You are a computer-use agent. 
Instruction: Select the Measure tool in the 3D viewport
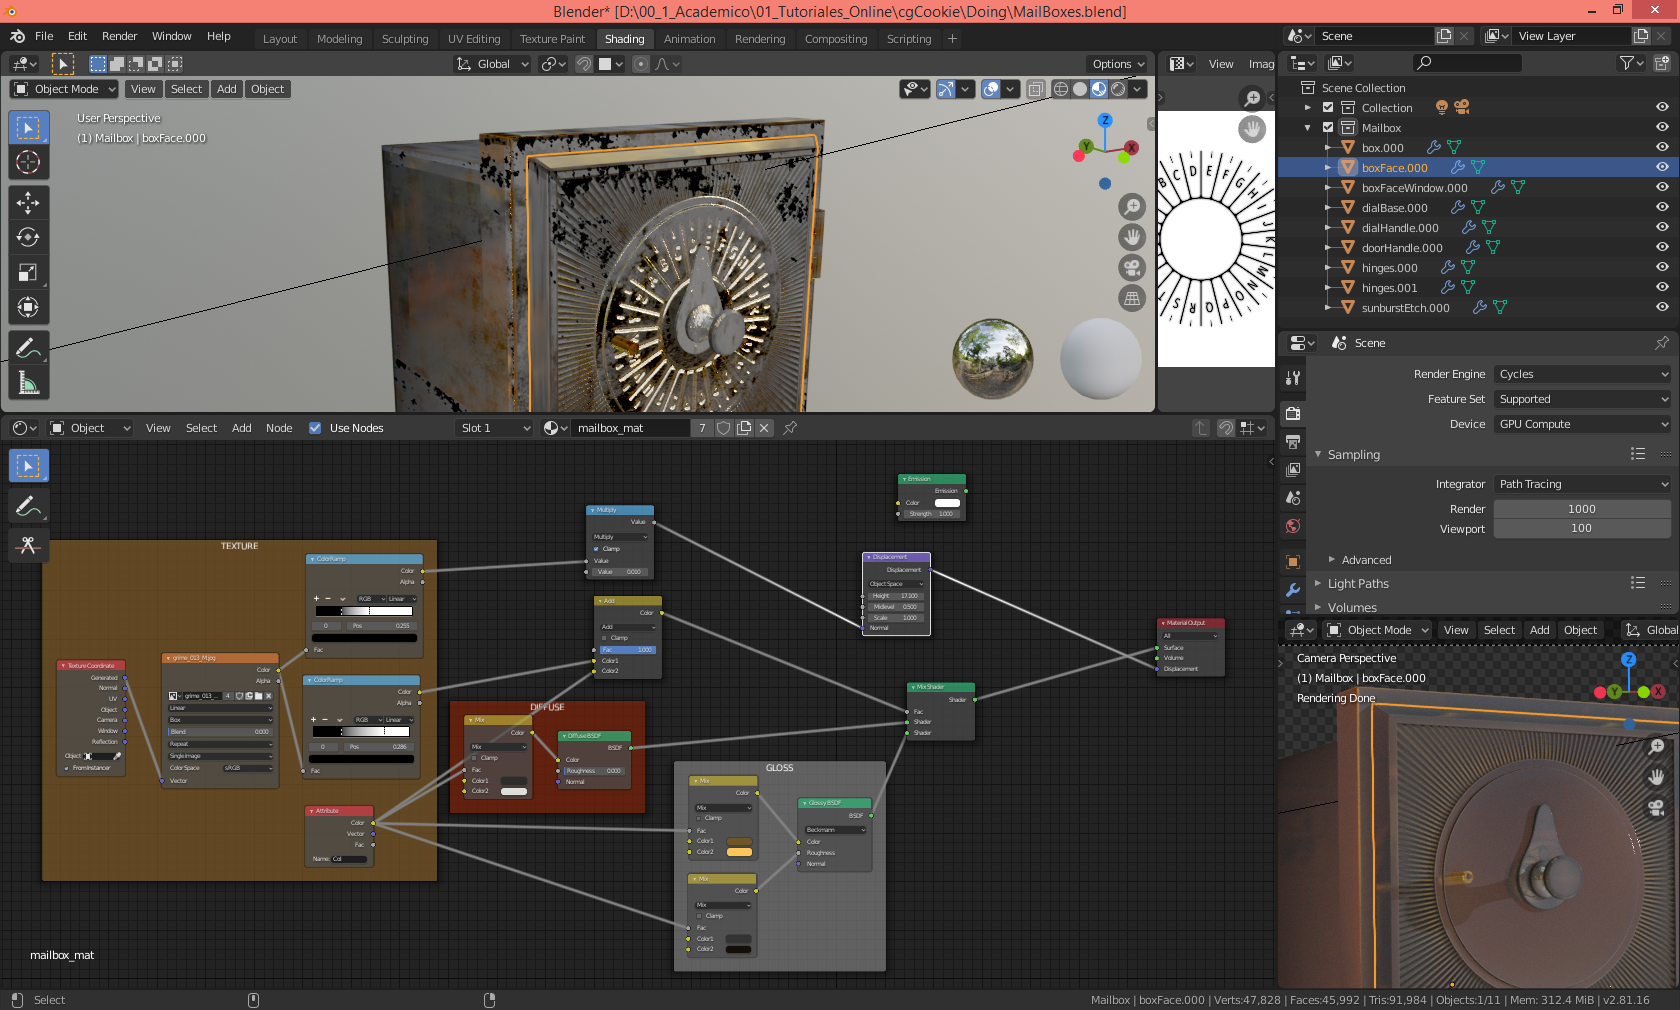click(28, 383)
